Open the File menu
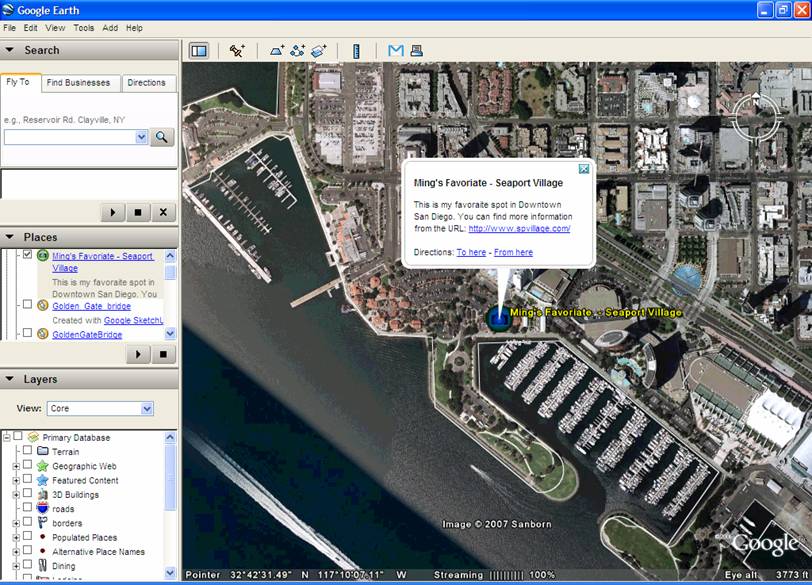The image size is (812, 585). pyautogui.click(x=9, y=28)
